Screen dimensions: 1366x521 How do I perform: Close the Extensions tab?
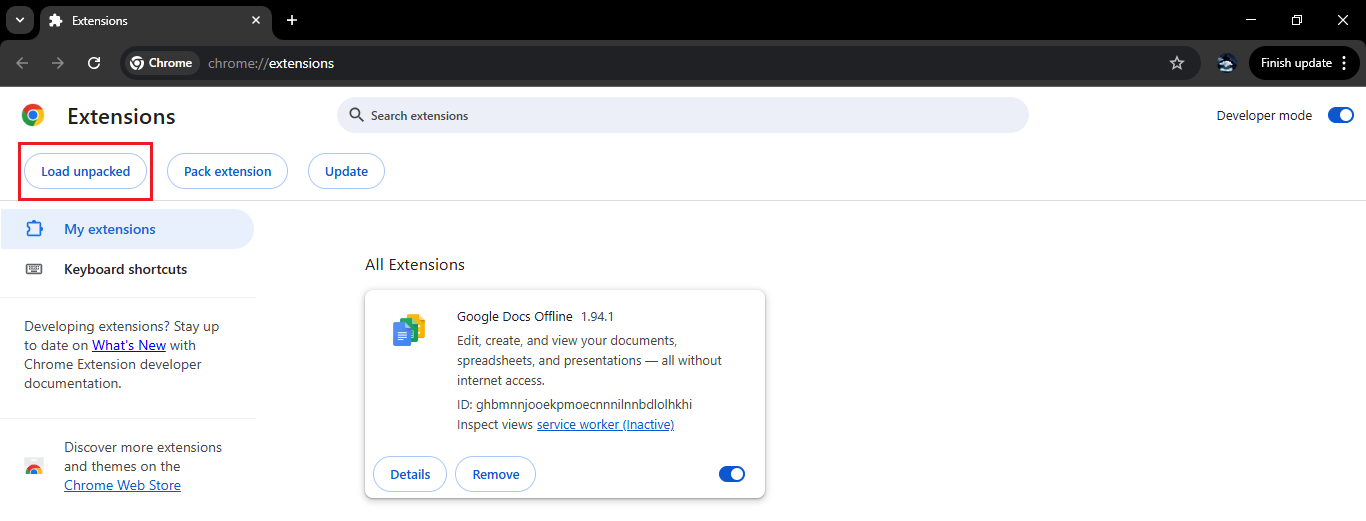click(x=256, y=20)
